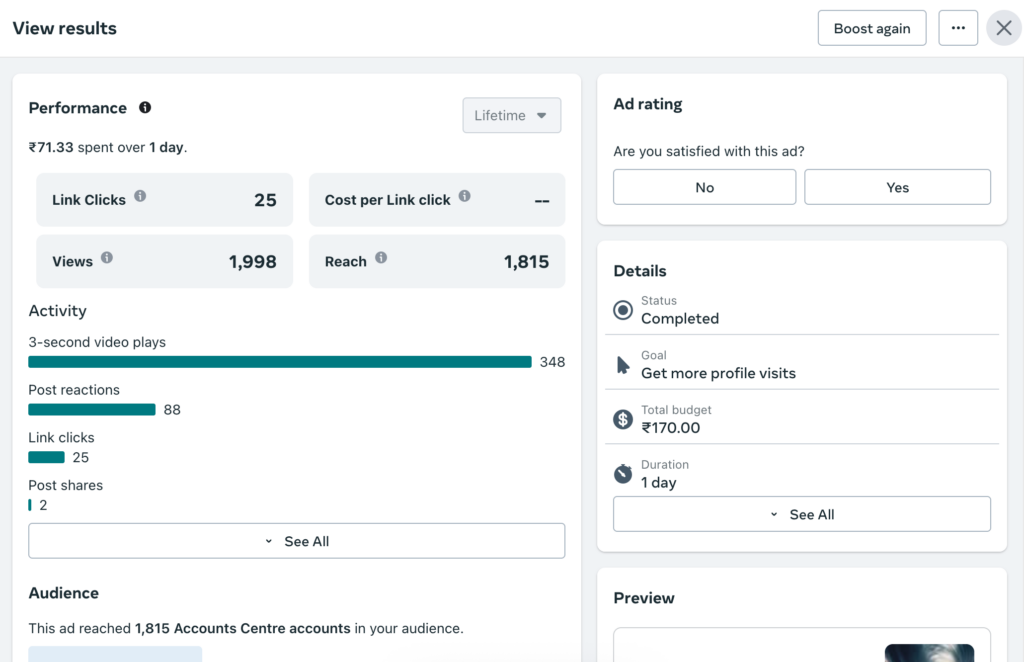
Task: Expand See All under Details
Action: click(x=801, y=514)
